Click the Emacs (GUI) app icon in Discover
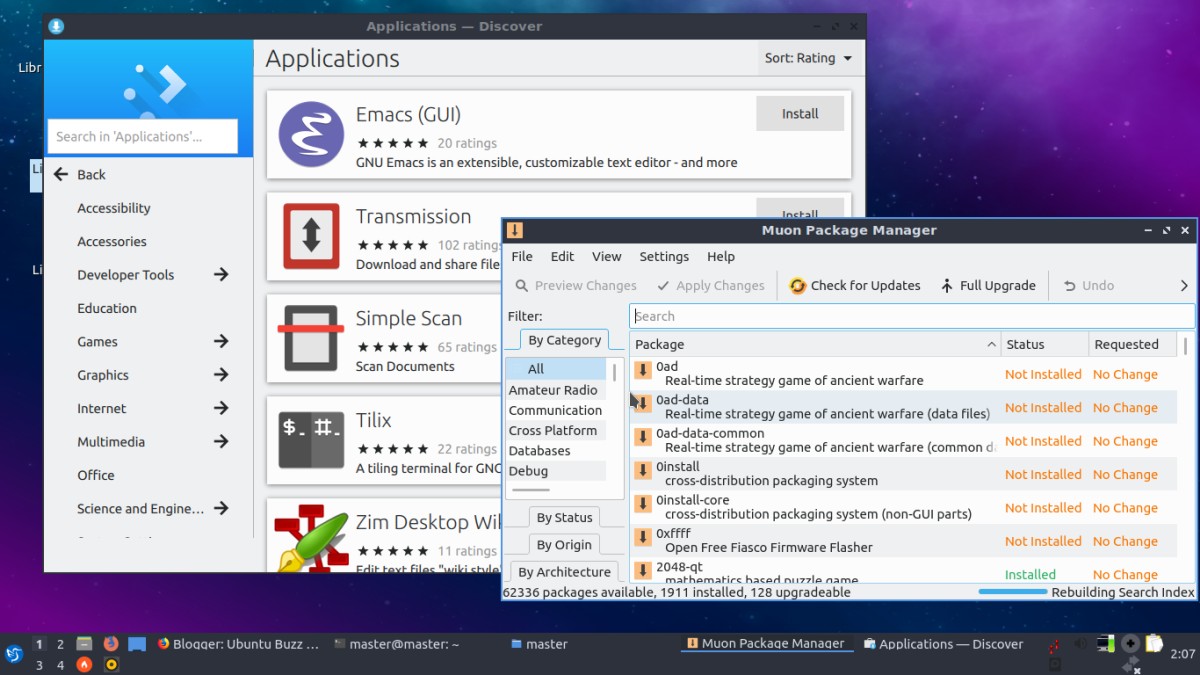This screenshot has width=1200, height=675. pyautogui.click(x=311, y=134)
